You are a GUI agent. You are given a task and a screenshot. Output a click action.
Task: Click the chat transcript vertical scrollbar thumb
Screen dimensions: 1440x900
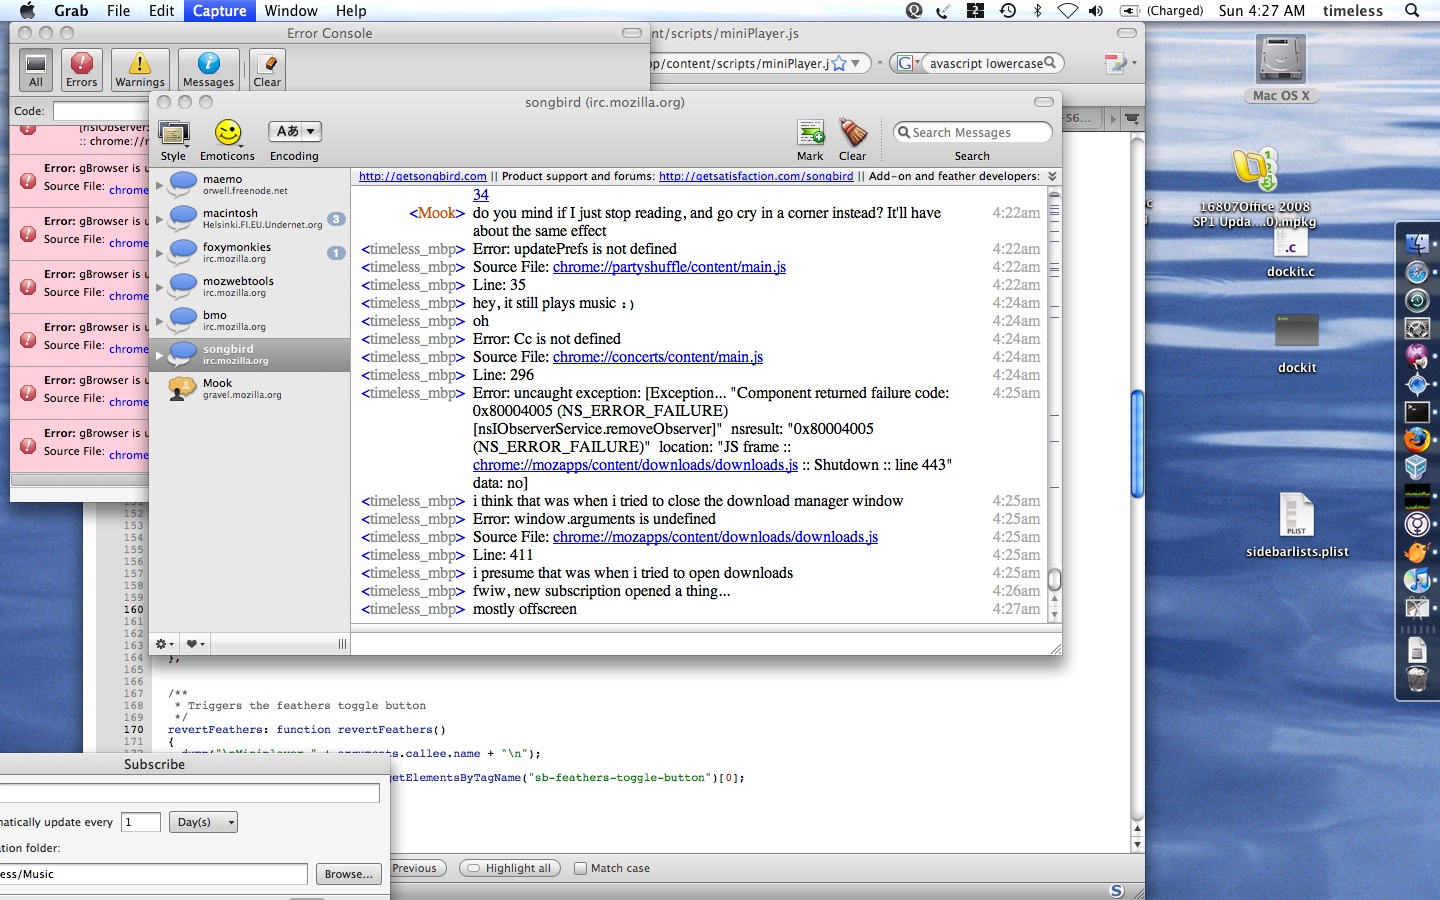tap(1054, 580)
